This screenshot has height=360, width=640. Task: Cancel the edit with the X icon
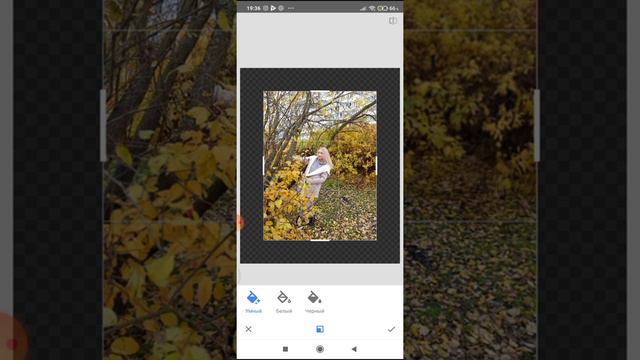(x=249, y=329)
